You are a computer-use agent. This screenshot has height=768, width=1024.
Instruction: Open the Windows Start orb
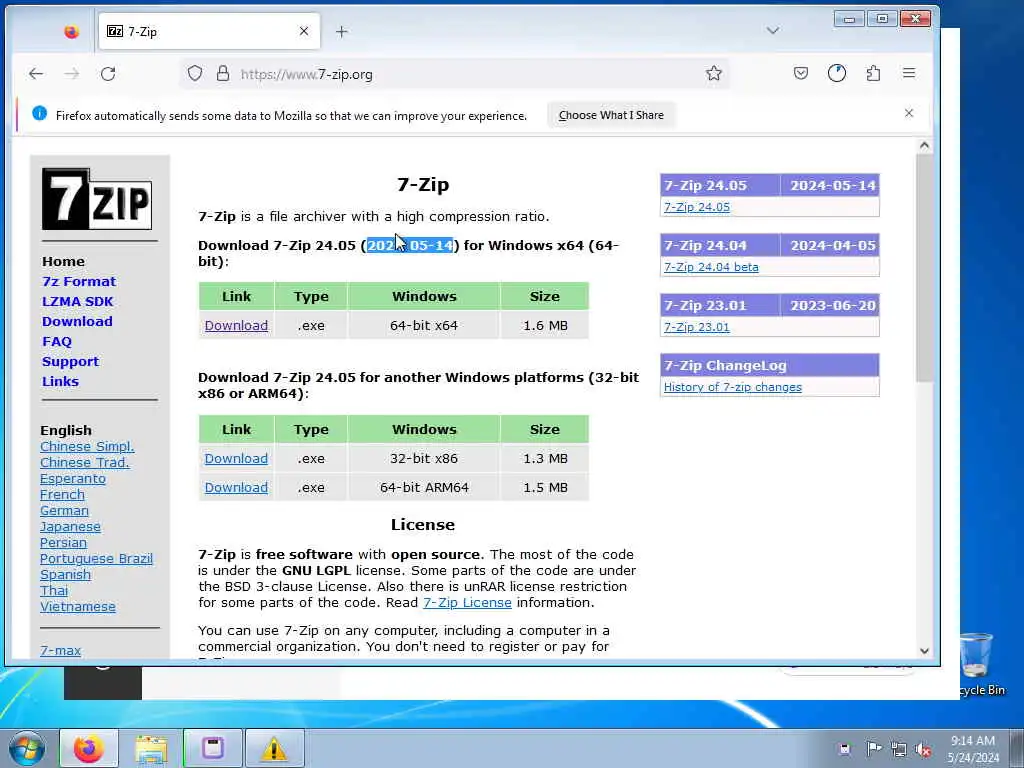(26, 748)
